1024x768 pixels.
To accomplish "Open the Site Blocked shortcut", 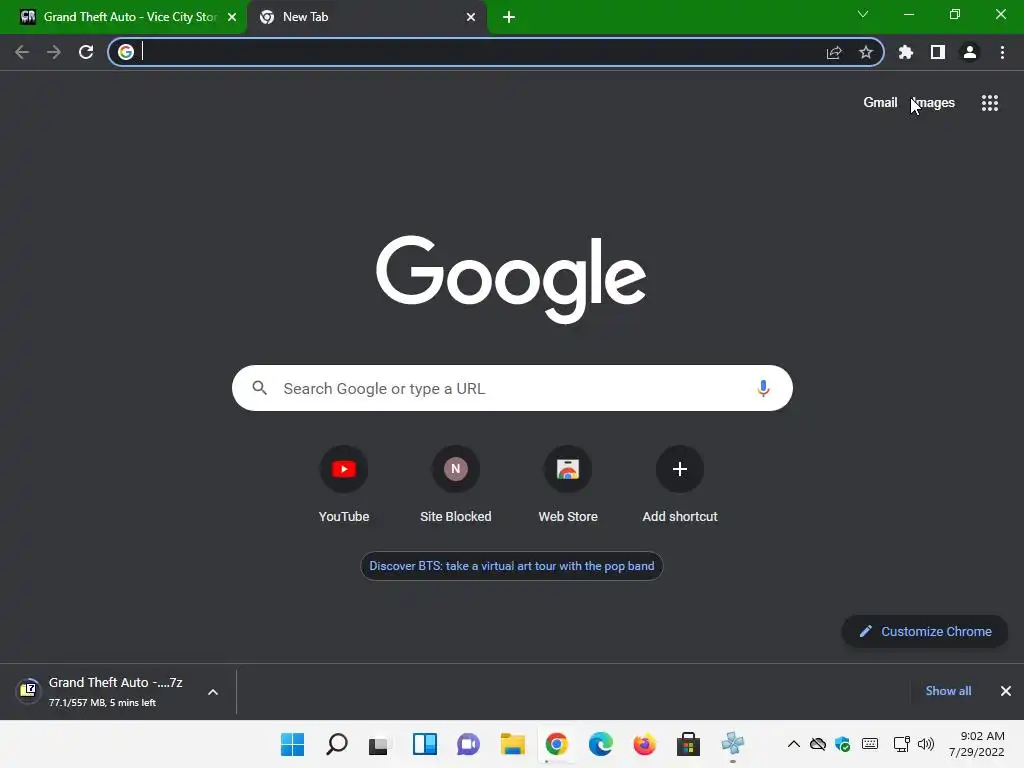I will coord(456,485).
